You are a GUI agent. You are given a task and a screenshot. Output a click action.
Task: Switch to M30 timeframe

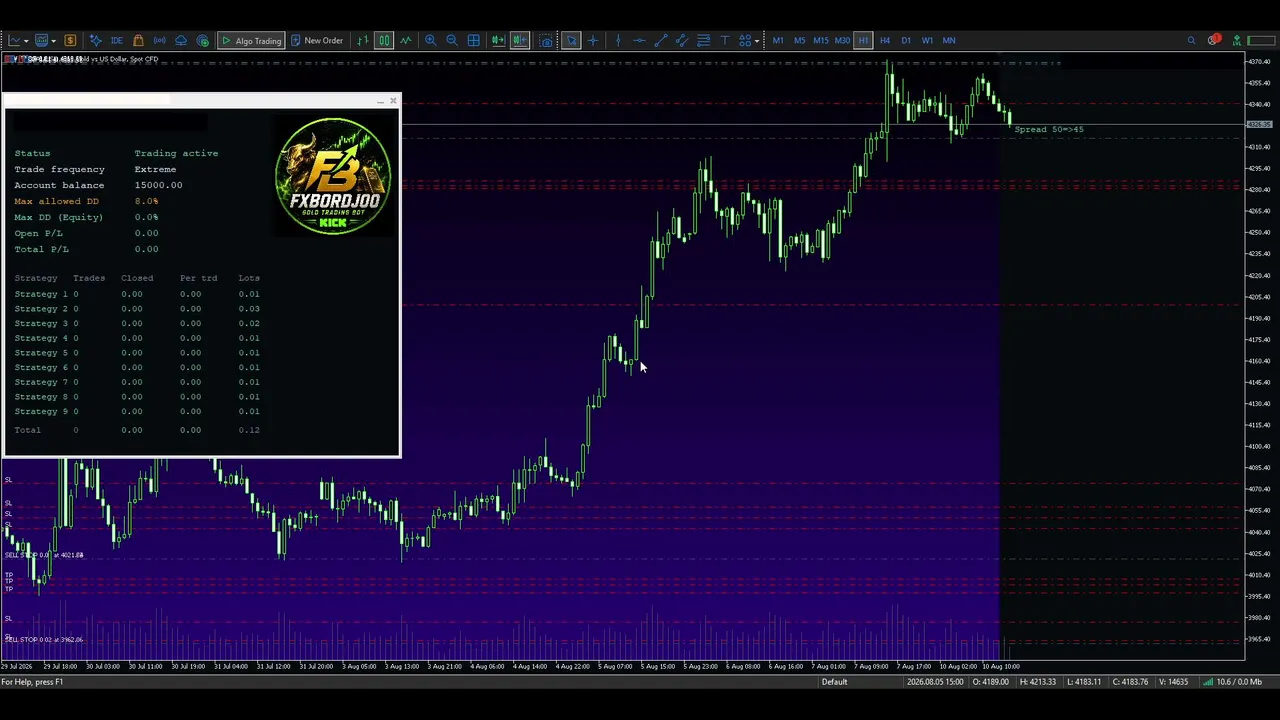(842, 40)
